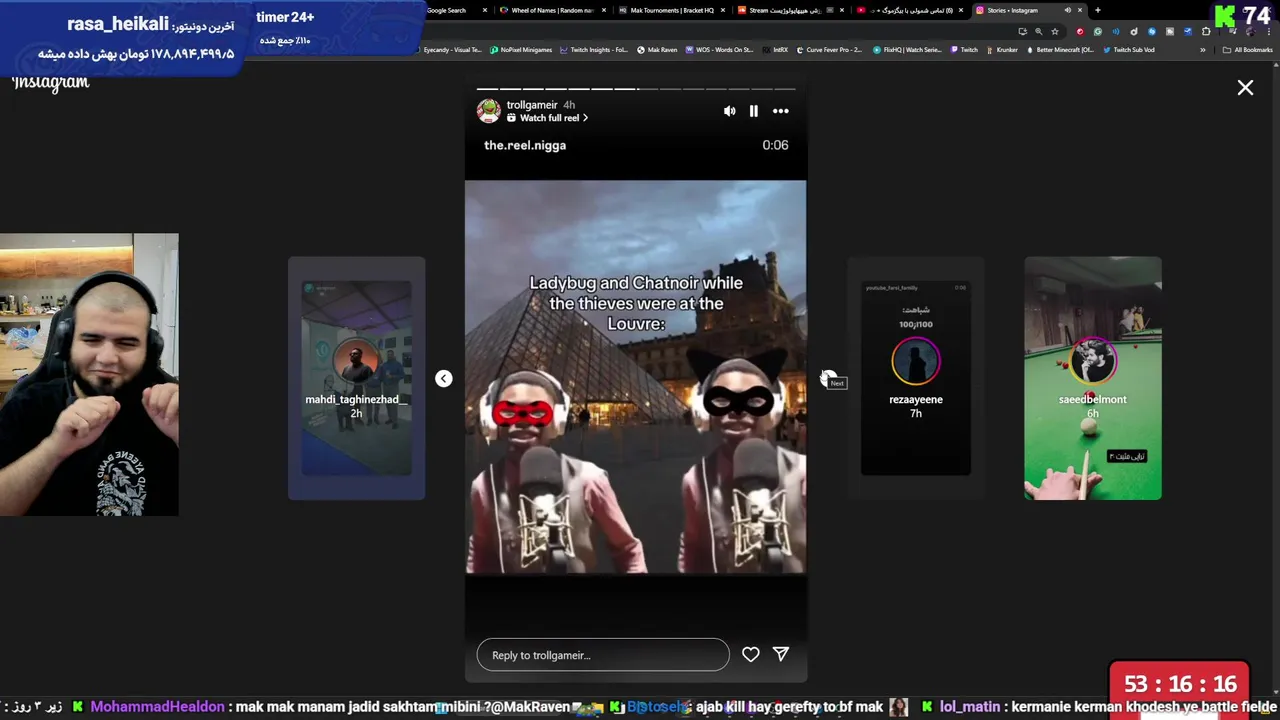Like the story with the heart icon

click(751, 654)
